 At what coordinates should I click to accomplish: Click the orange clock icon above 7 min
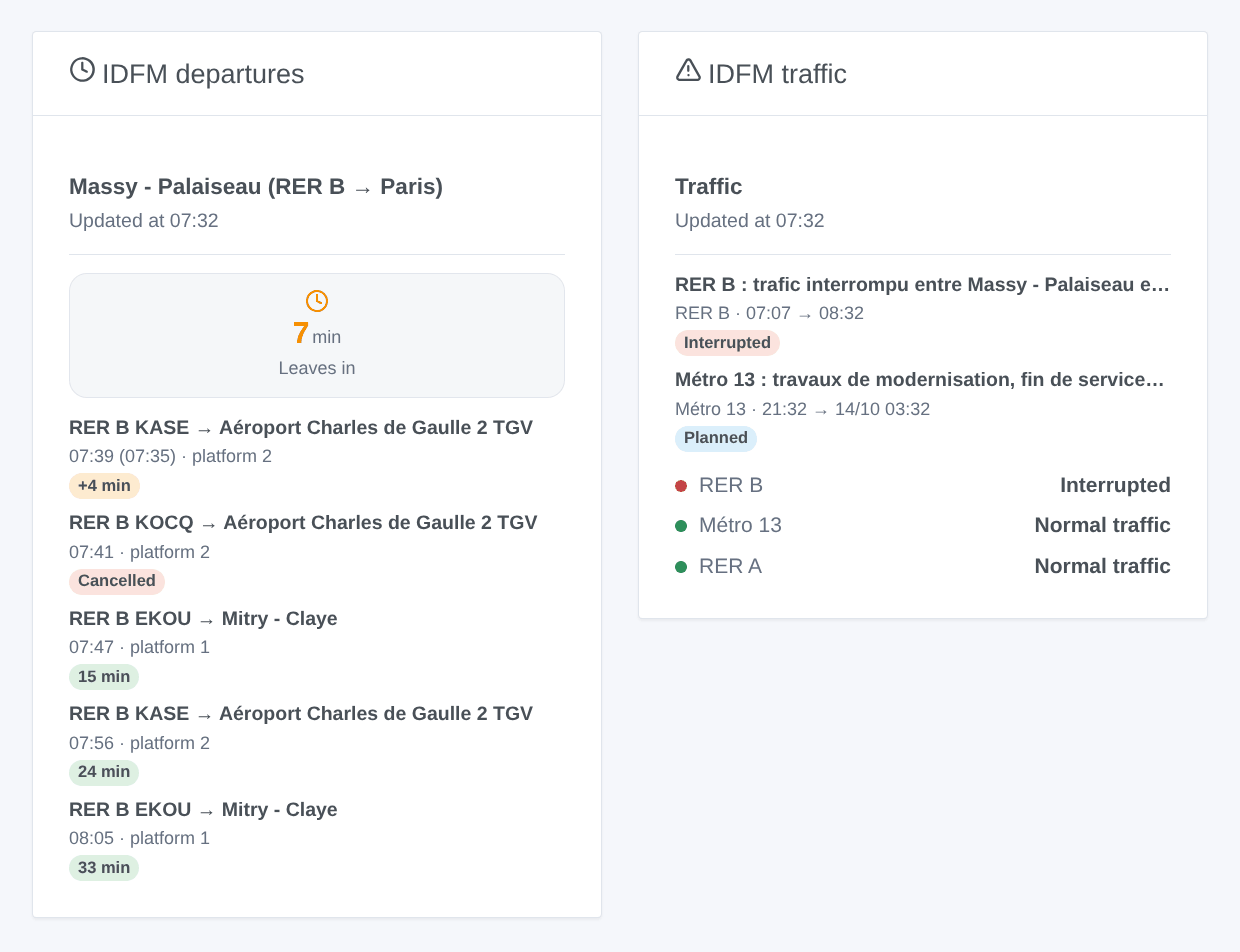(x=317, y=301)
